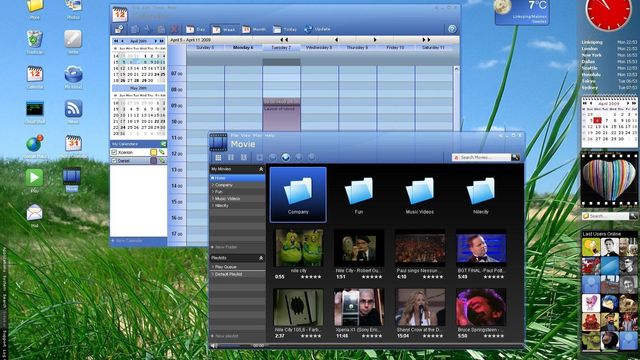Screen dimensions: 640x360
Task: Switch Calendar to Month view
Action: pos(254,29)
